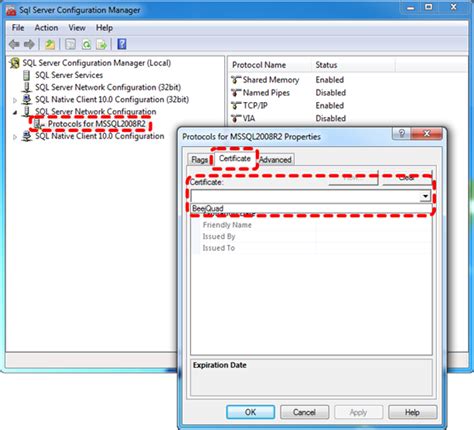Select SQL Native Client 10.0 Configuration (32bit) label
The image size is (474, 430).
(x=112, y=100)
